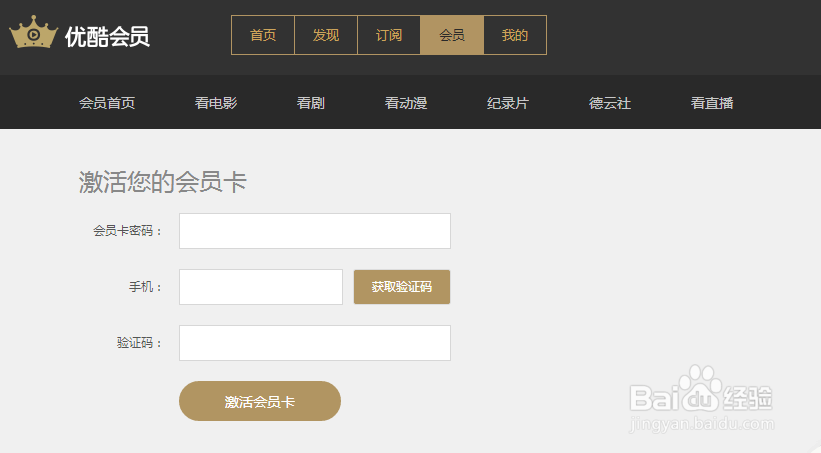The image size is (821, 453).
Task: Click the 优酷会员 title text
Action: click(x=107, y=37)
